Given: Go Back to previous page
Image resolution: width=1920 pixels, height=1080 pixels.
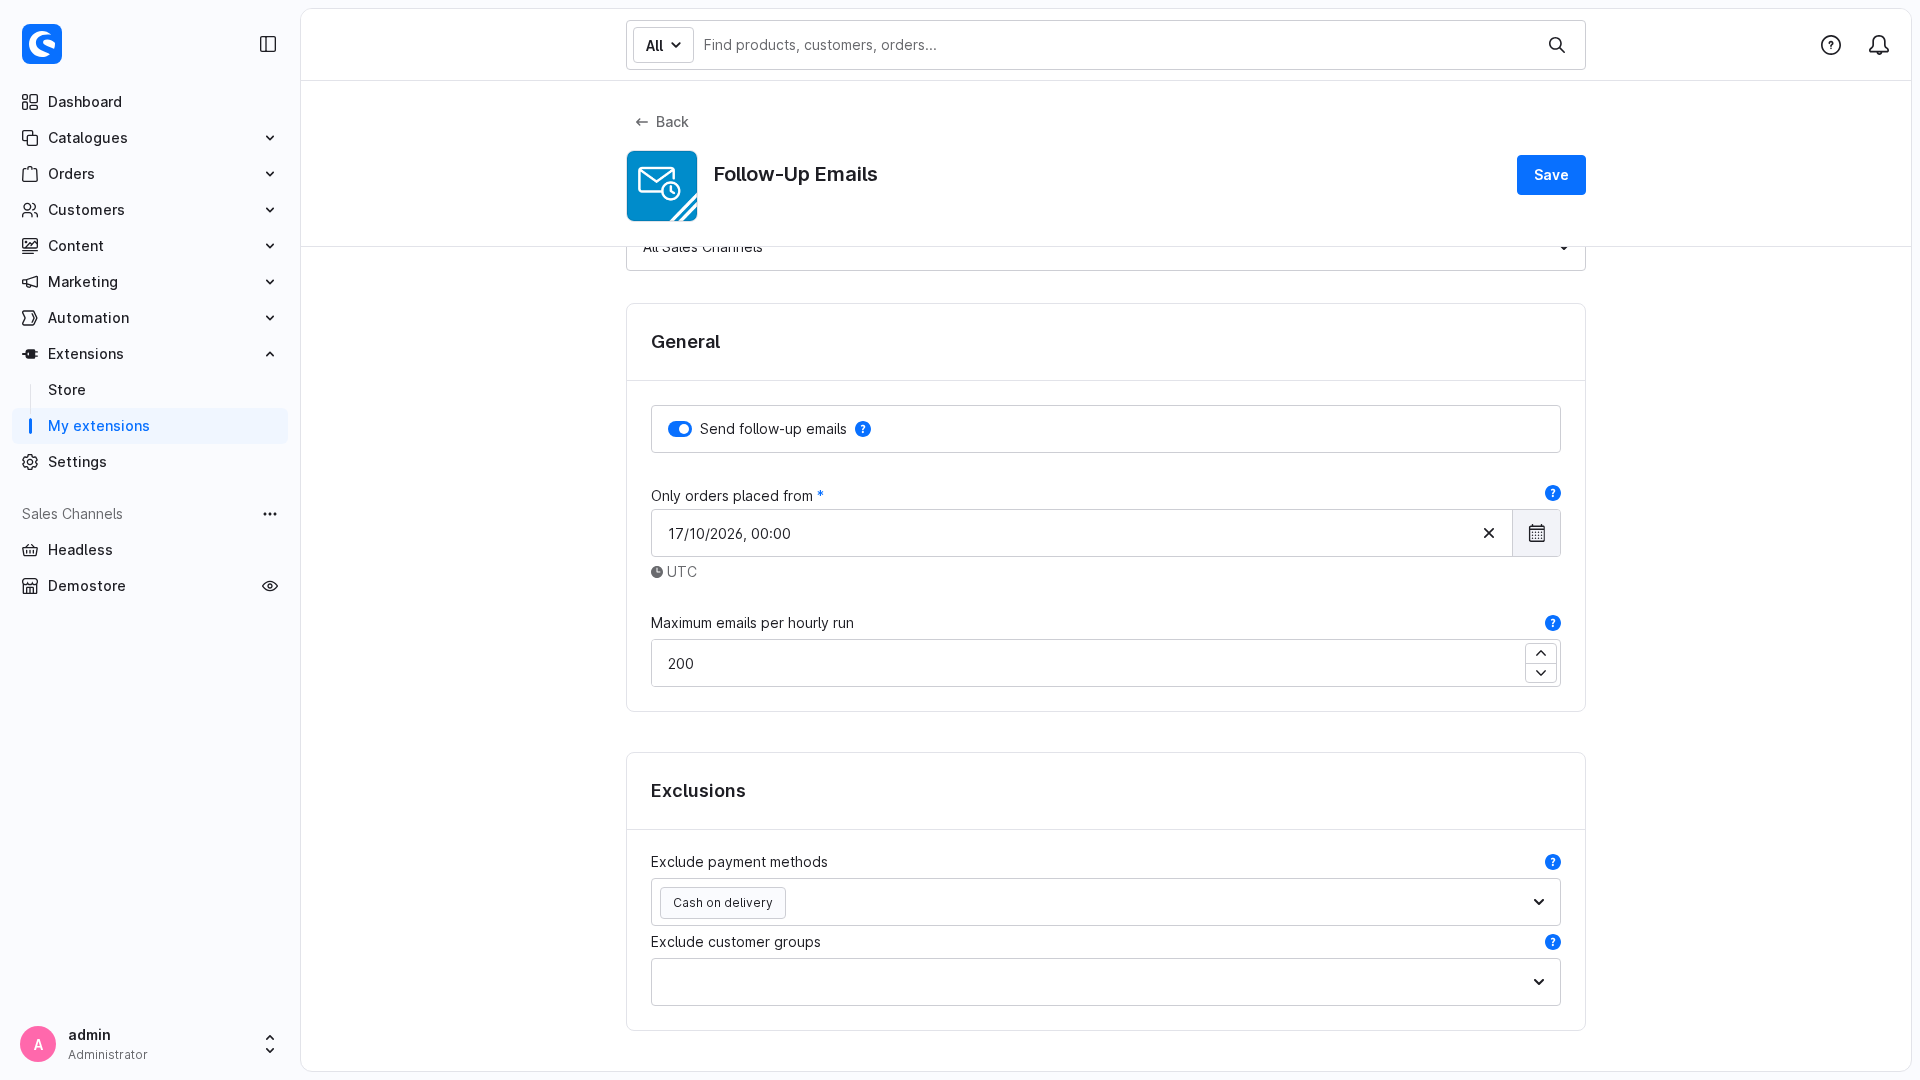Looking at the screenshot, I should pos(661,122).
